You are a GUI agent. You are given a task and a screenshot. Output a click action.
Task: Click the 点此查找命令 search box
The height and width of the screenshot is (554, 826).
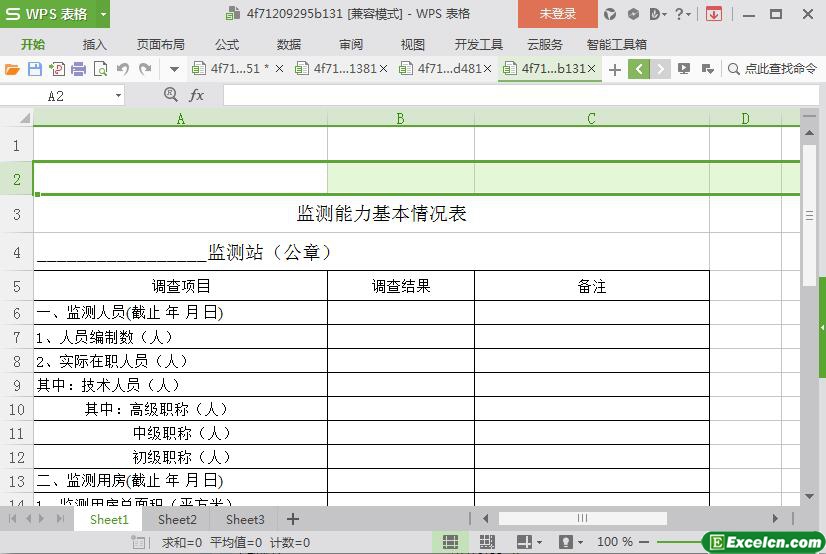(x=772, y=68)
